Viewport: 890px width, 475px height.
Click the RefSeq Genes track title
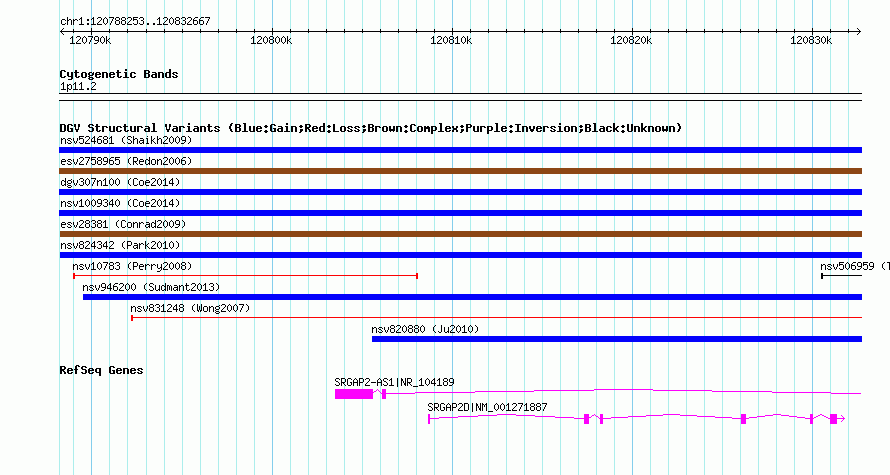[x=101, y=370]
